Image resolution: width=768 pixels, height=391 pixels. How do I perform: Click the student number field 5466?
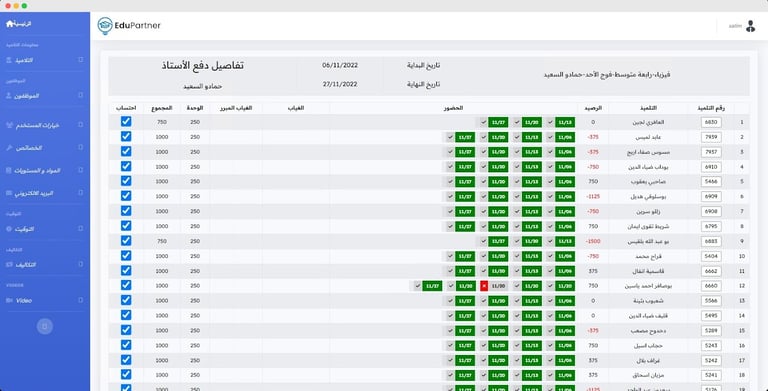click(711, 182)
